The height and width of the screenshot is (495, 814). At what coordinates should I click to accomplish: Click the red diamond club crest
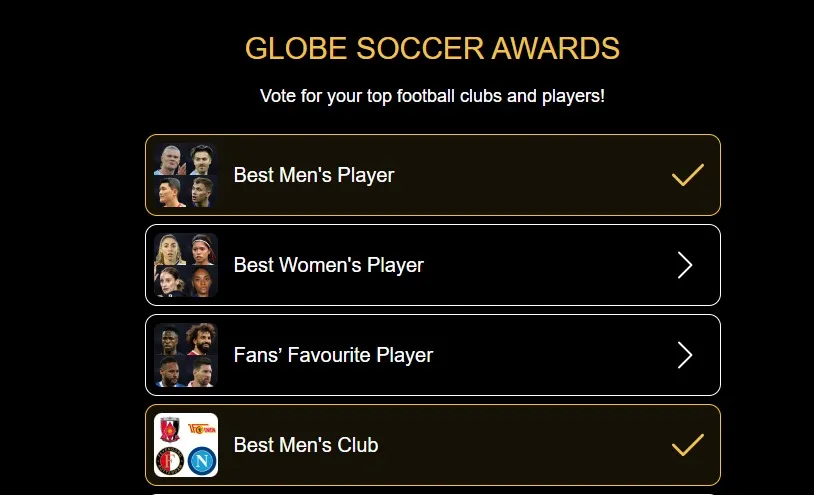tap(170, 430)
